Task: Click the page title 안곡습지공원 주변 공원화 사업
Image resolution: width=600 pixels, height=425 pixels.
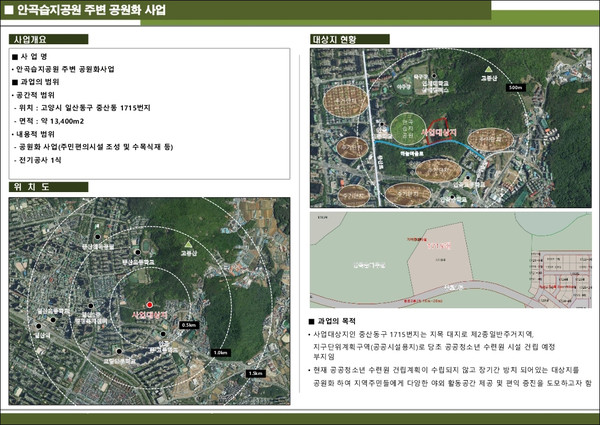Action: [91, 10]
